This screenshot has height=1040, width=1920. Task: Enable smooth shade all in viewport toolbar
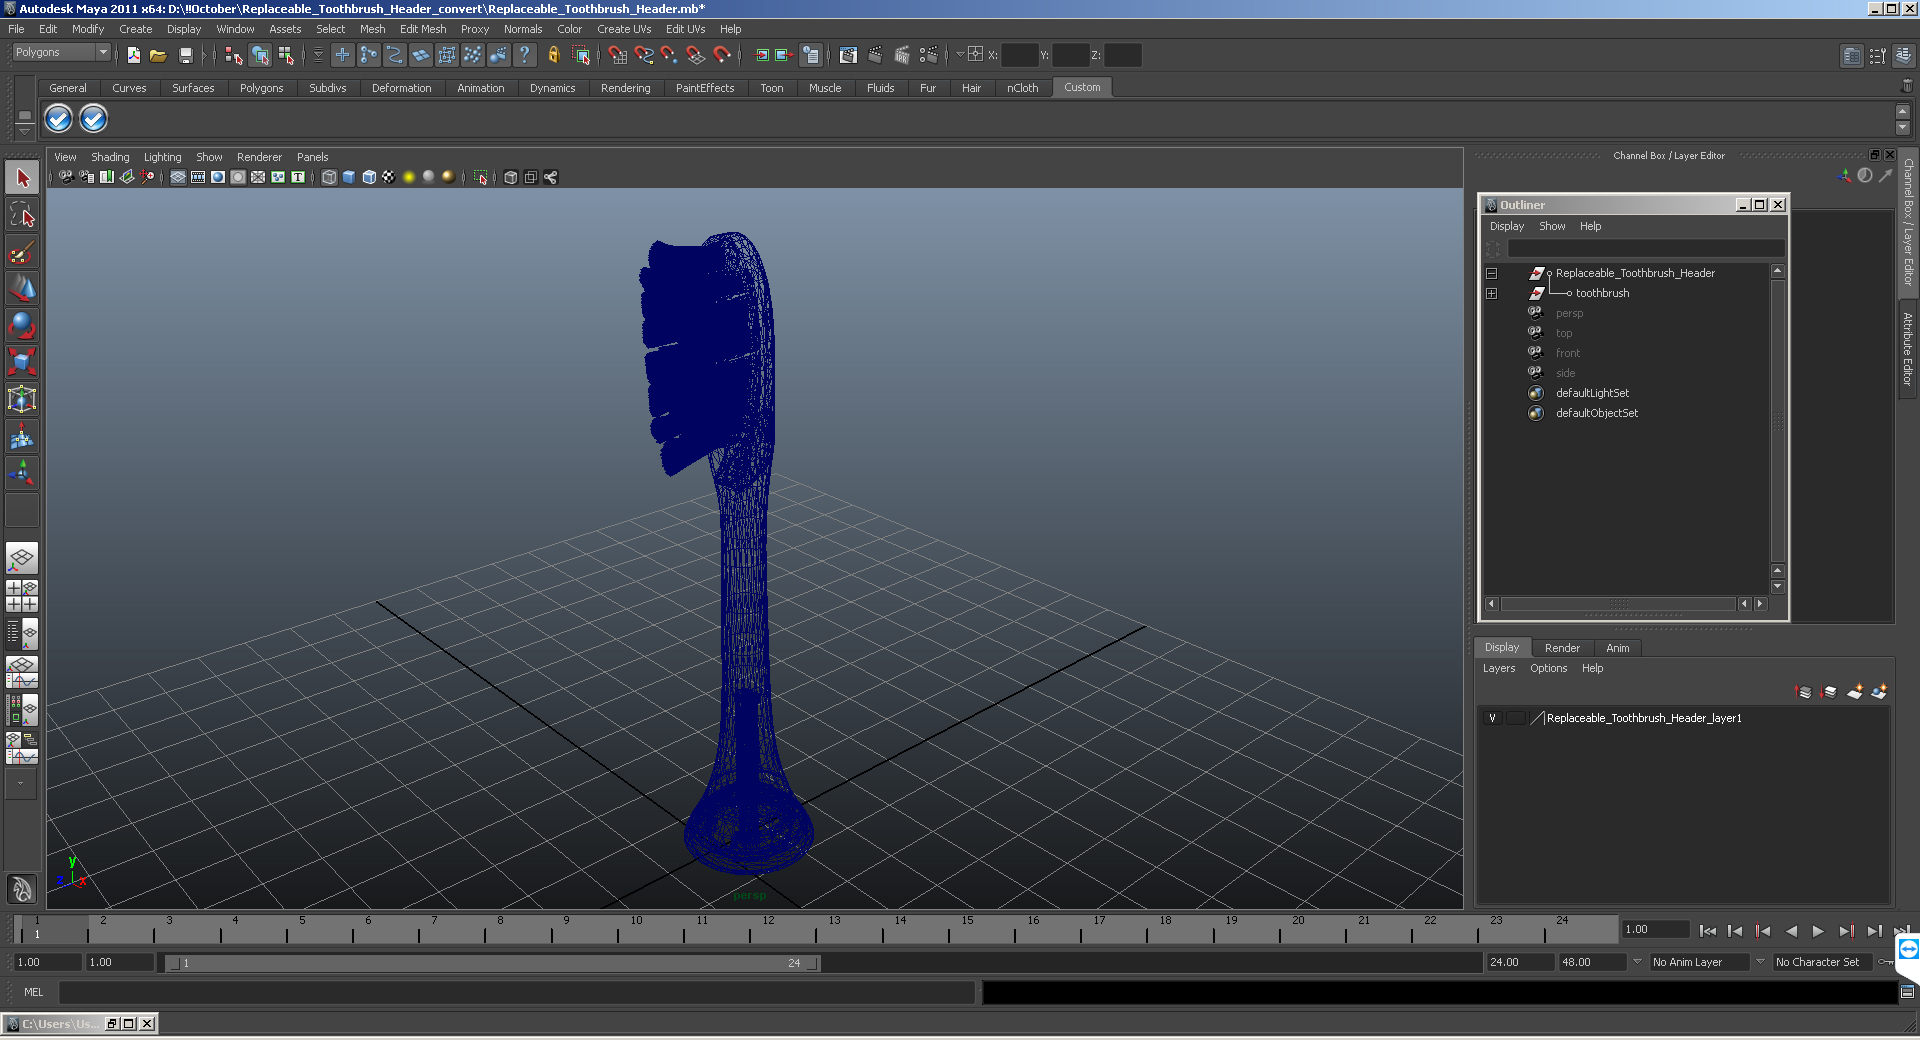coord(349,177)
